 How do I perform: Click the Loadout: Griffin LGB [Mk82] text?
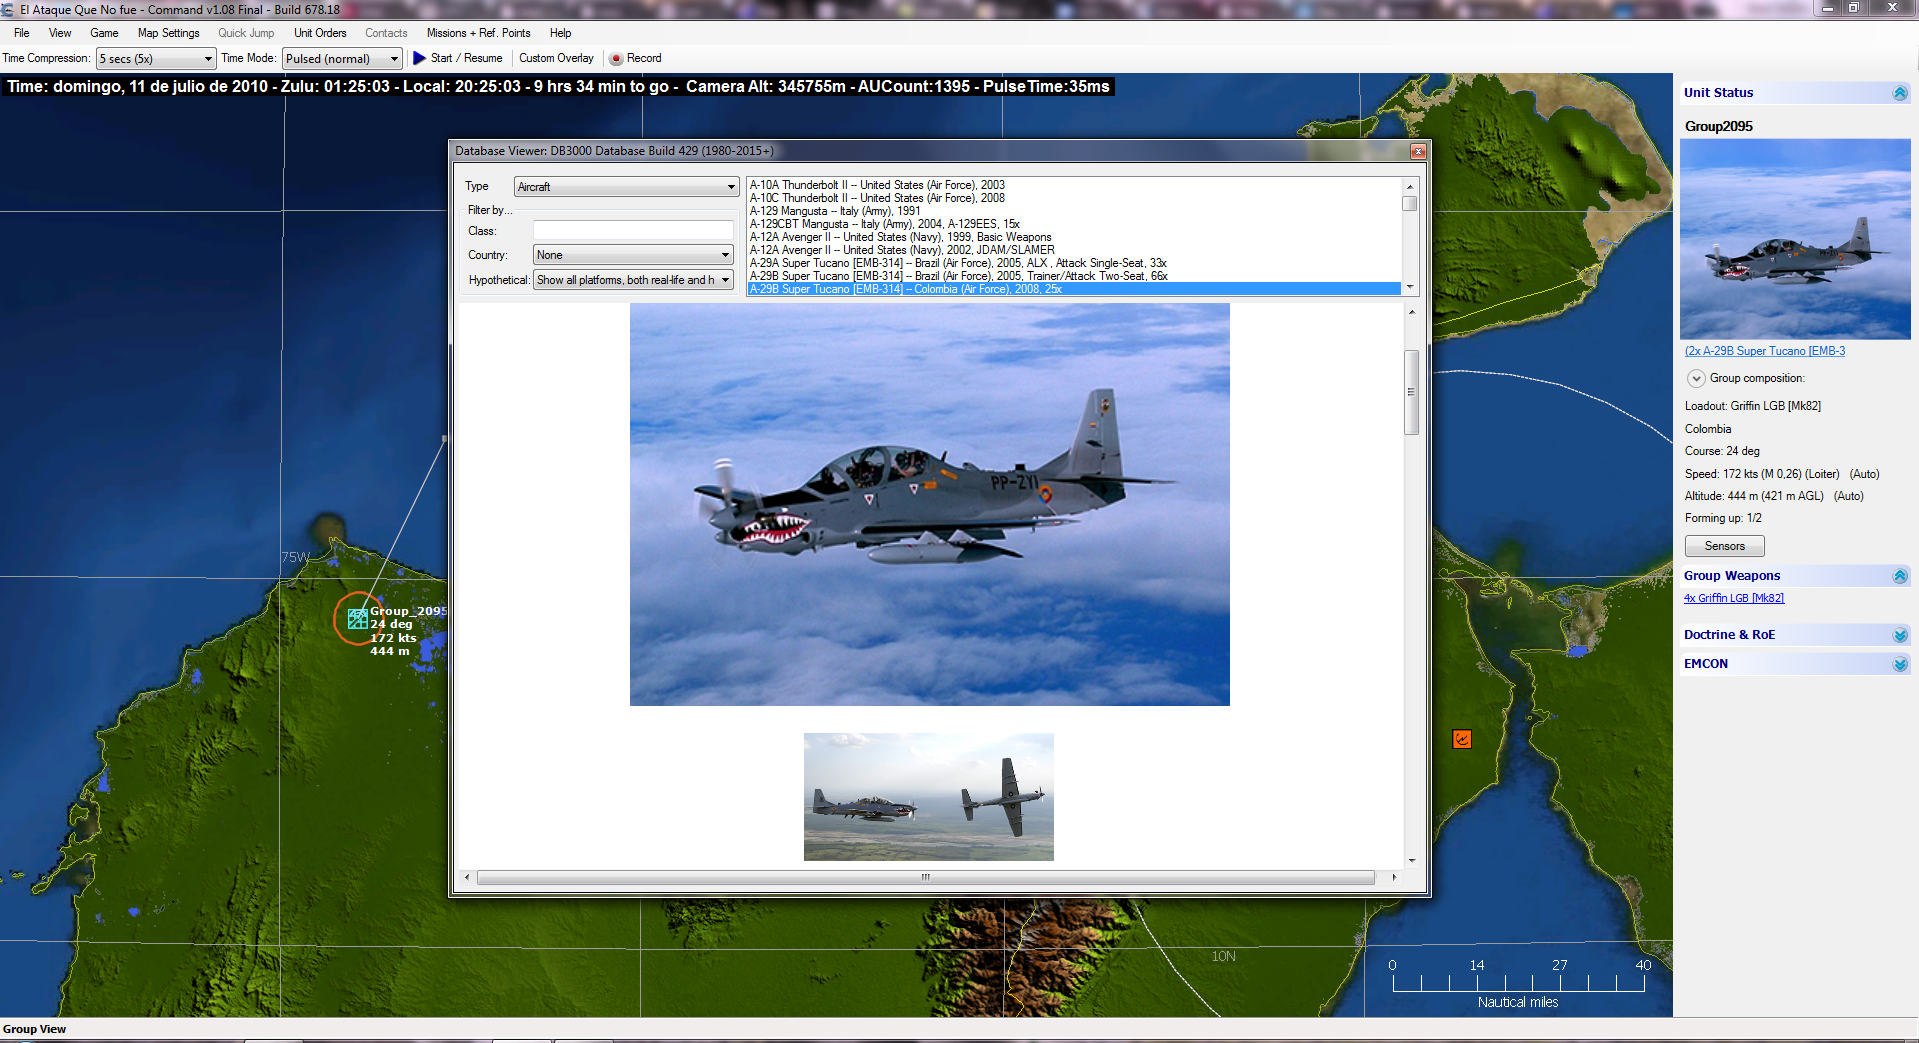[1752, 406]
